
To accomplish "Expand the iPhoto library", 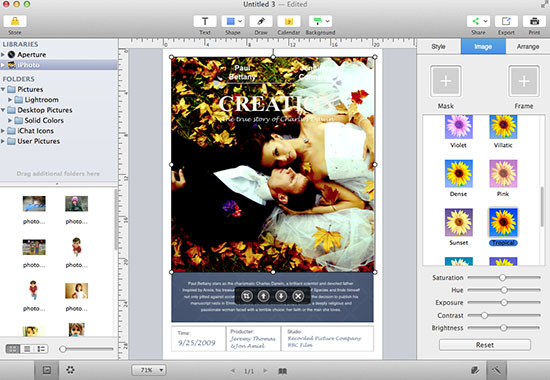I will click(3, 65).
